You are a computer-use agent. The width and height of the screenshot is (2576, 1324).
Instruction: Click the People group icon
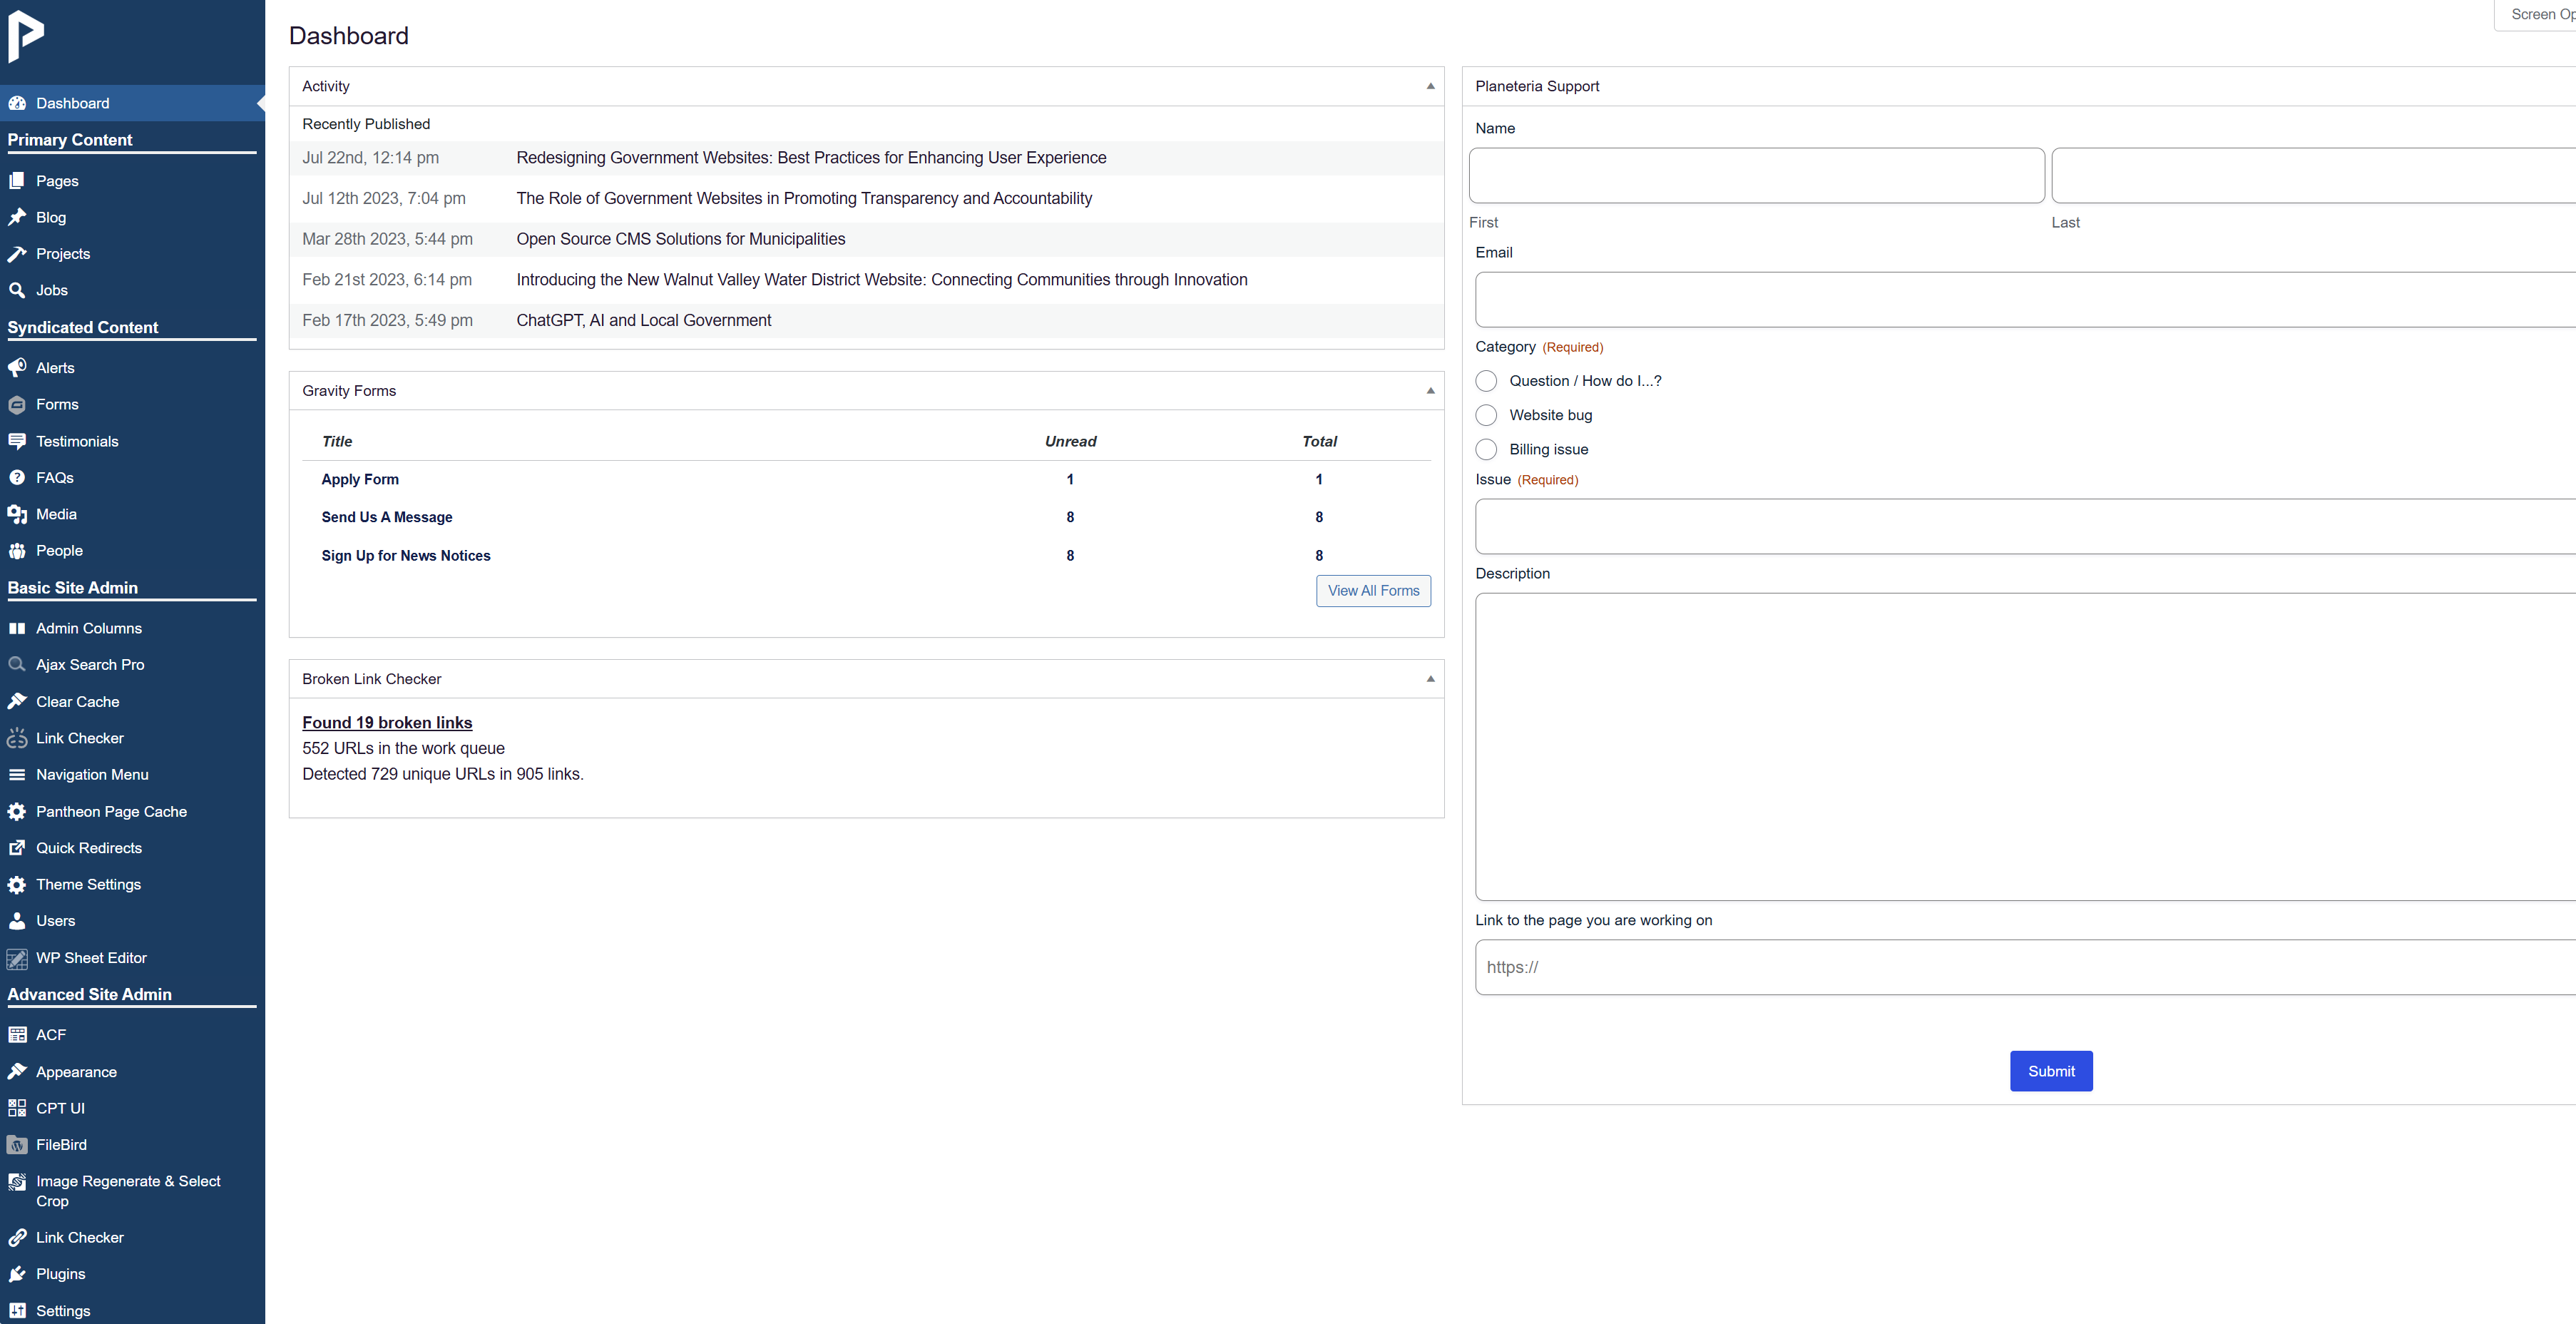[17, 551]
